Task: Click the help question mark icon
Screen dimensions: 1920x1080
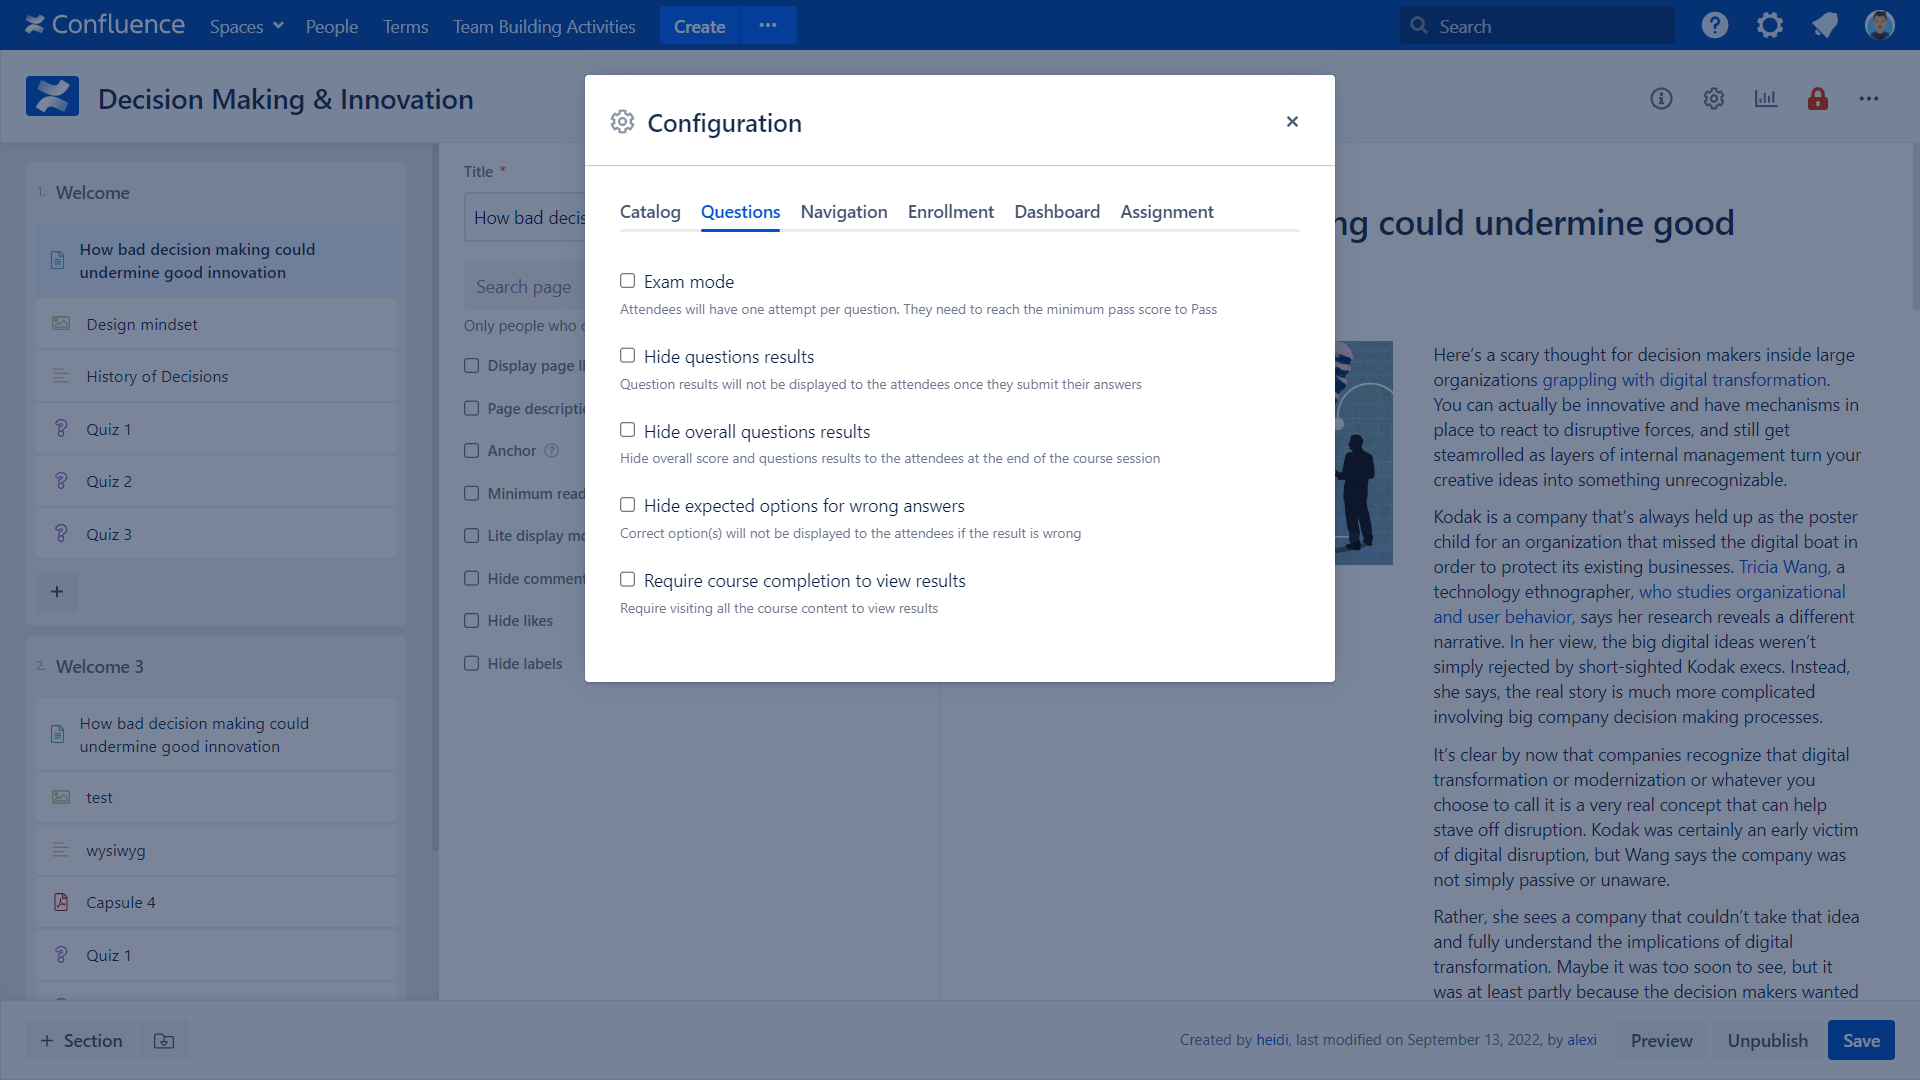Action: click(1715, 25)
